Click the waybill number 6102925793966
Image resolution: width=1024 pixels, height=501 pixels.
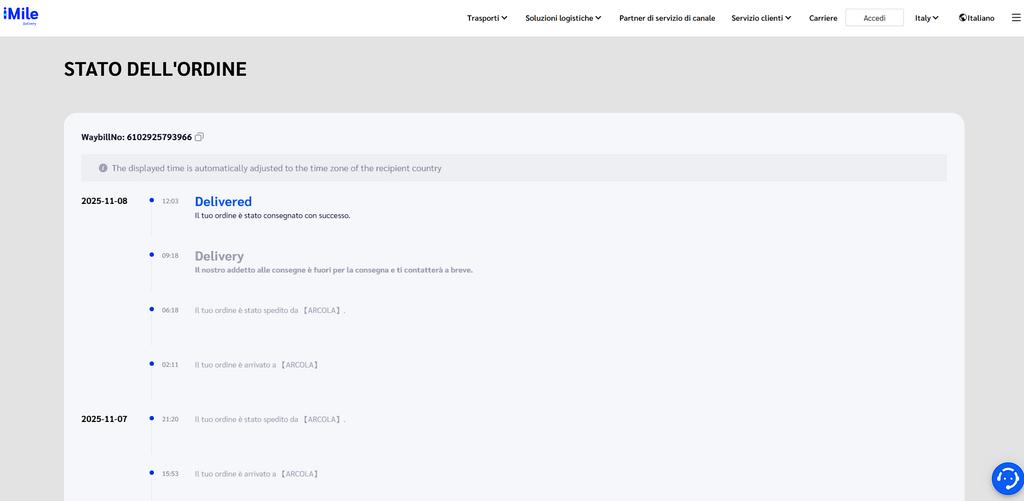[159, 137]
